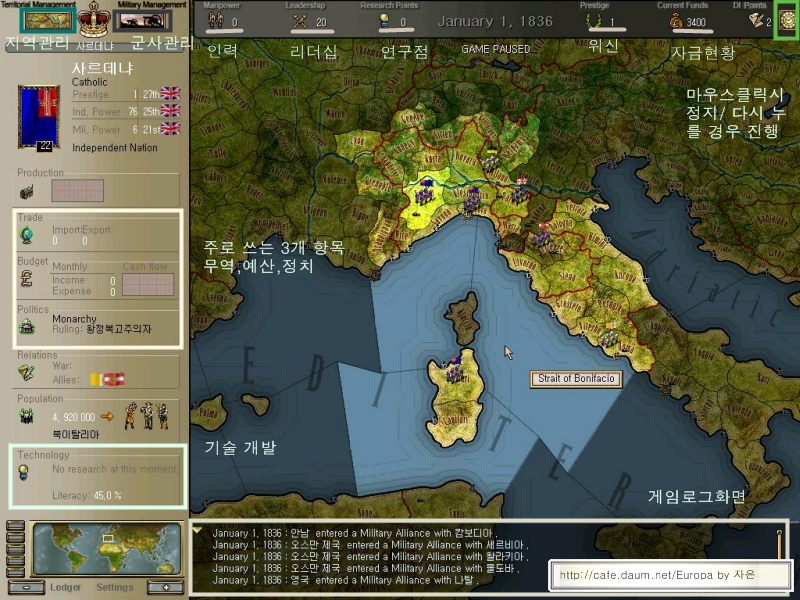The height and width of the screenshot is (600, 800).
Task: Click the Ledger button
Action: pos(65,587)
